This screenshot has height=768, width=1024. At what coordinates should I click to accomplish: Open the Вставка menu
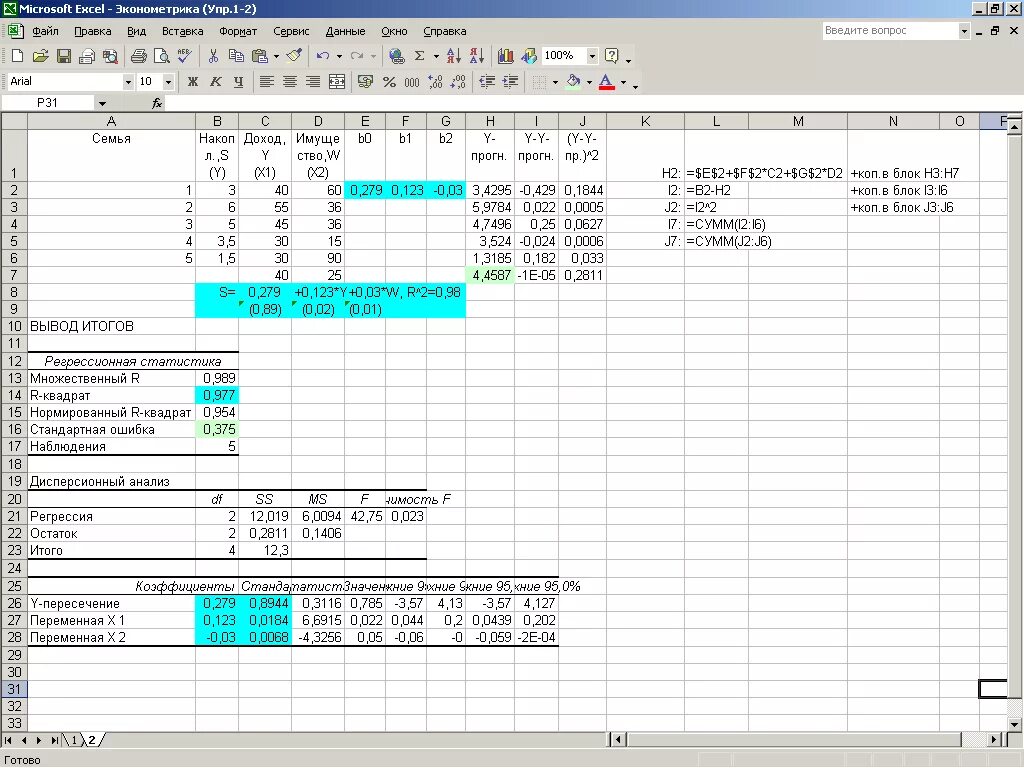coord(183,31)
